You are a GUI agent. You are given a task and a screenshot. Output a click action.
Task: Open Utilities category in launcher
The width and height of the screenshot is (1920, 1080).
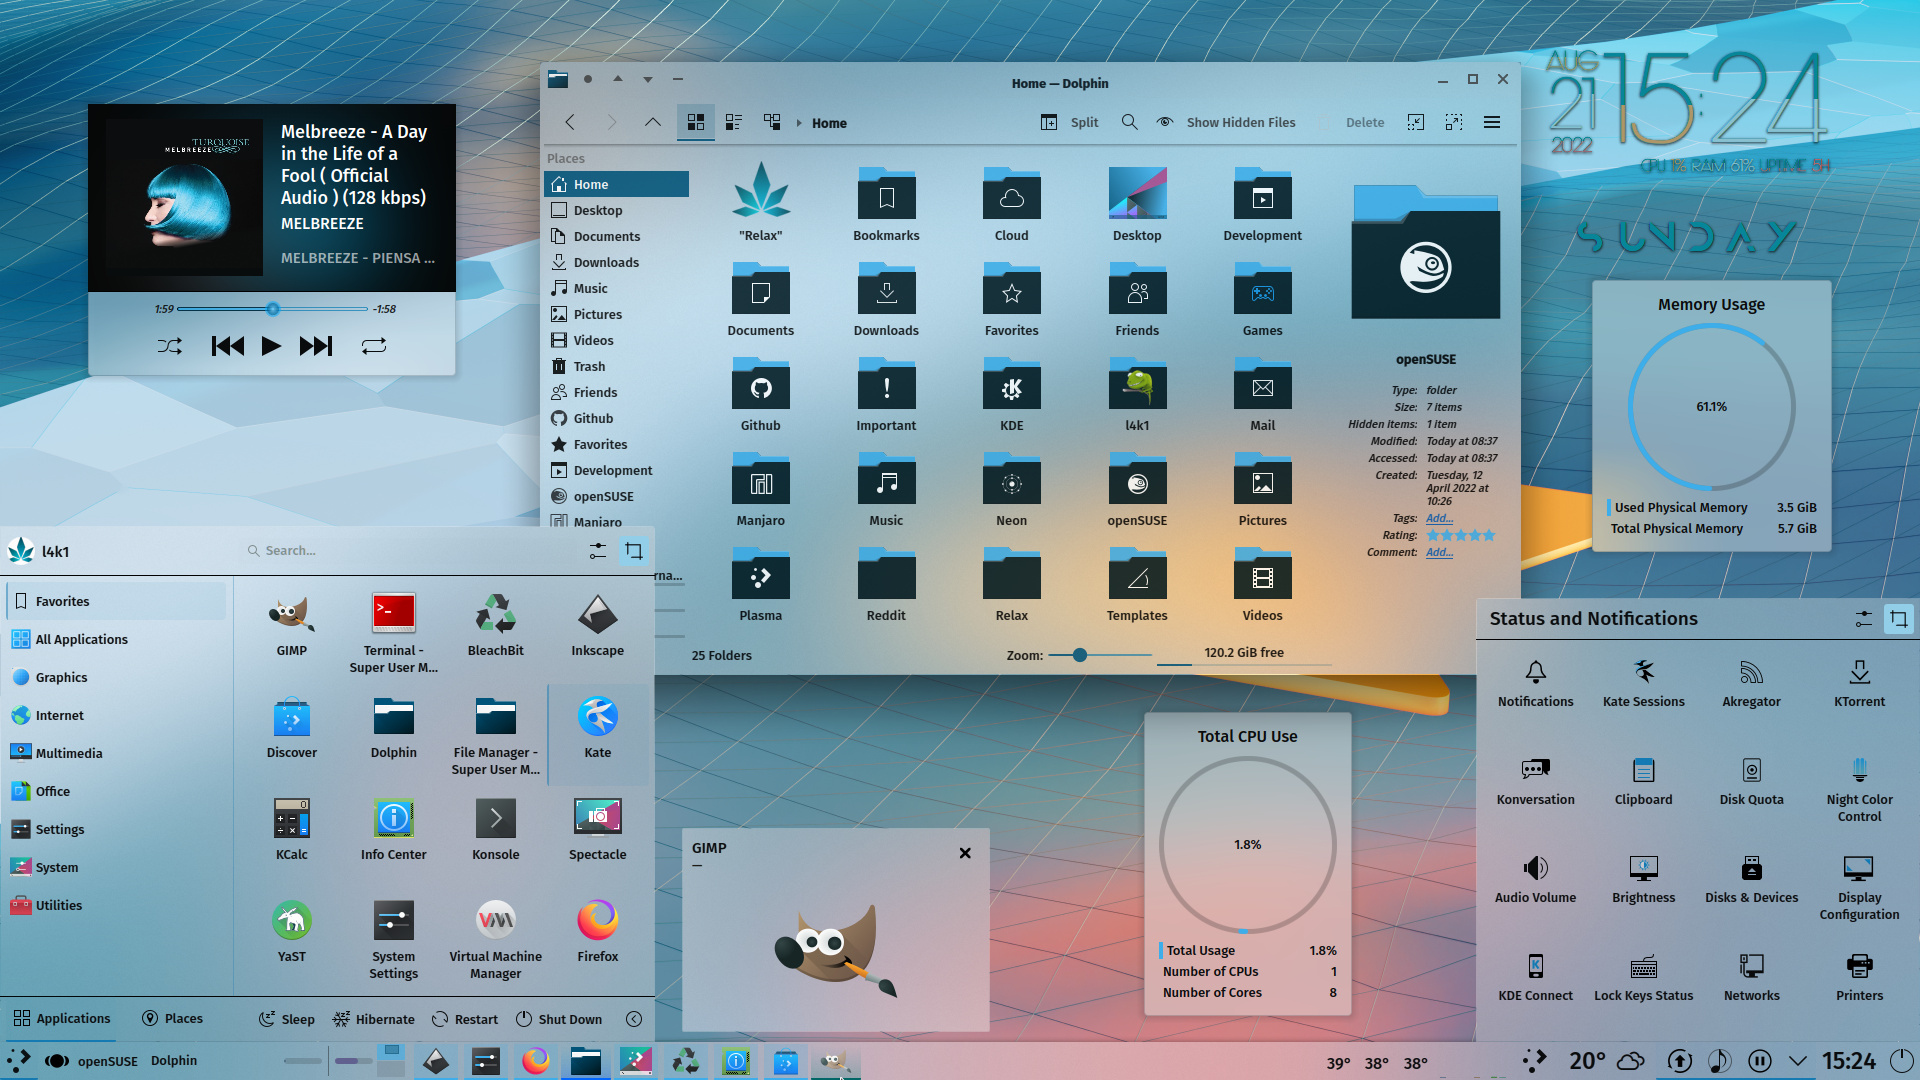tap(117, 905)
